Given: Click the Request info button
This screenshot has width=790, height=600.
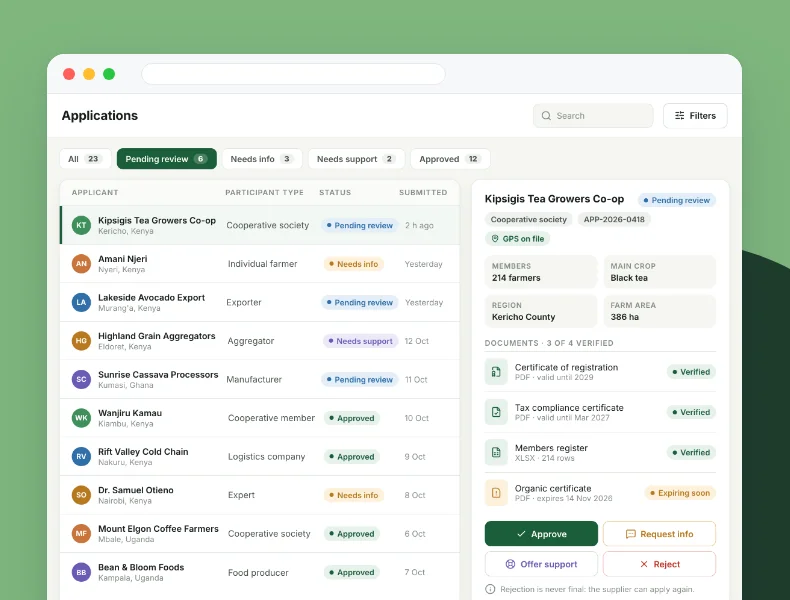Looking at the screenshot, I should [659, 534].
